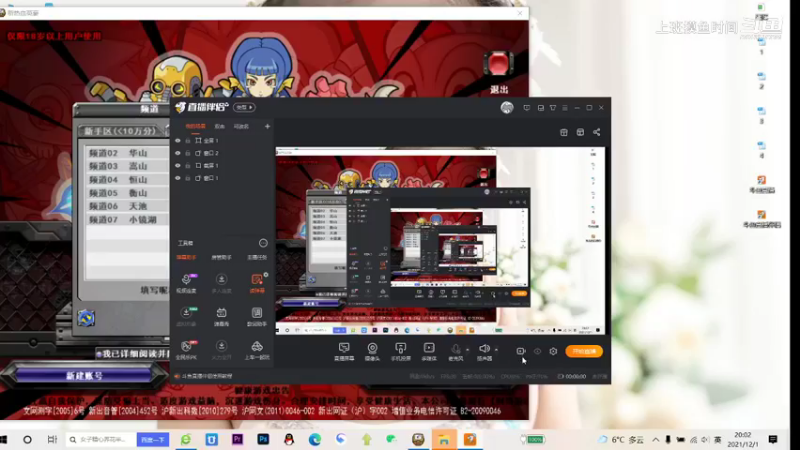Open the PK battle tool with HOT badge
800x450 pixels.
[x=186, y=350]
